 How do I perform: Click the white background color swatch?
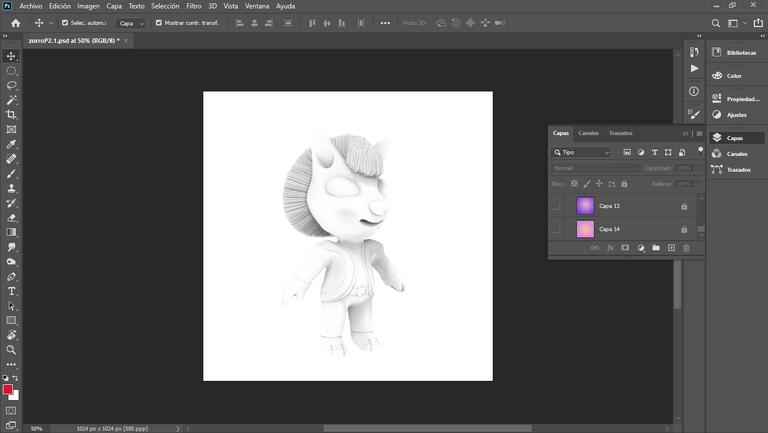click(16, 396)
